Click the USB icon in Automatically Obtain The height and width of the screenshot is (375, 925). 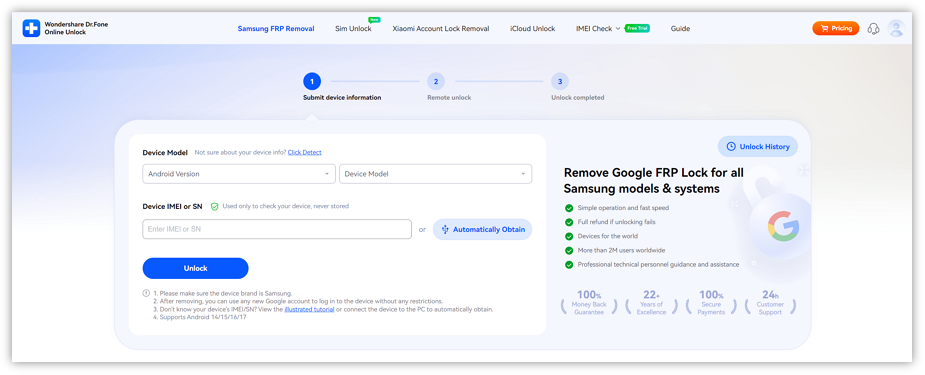445,229
